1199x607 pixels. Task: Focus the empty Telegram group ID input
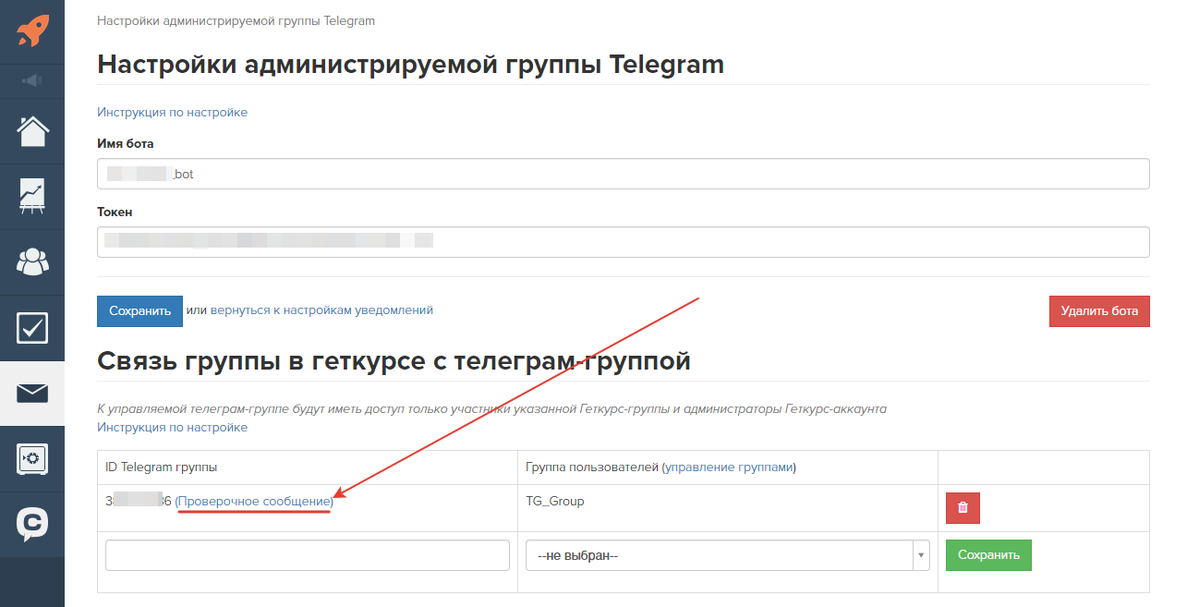pos(307,555)
